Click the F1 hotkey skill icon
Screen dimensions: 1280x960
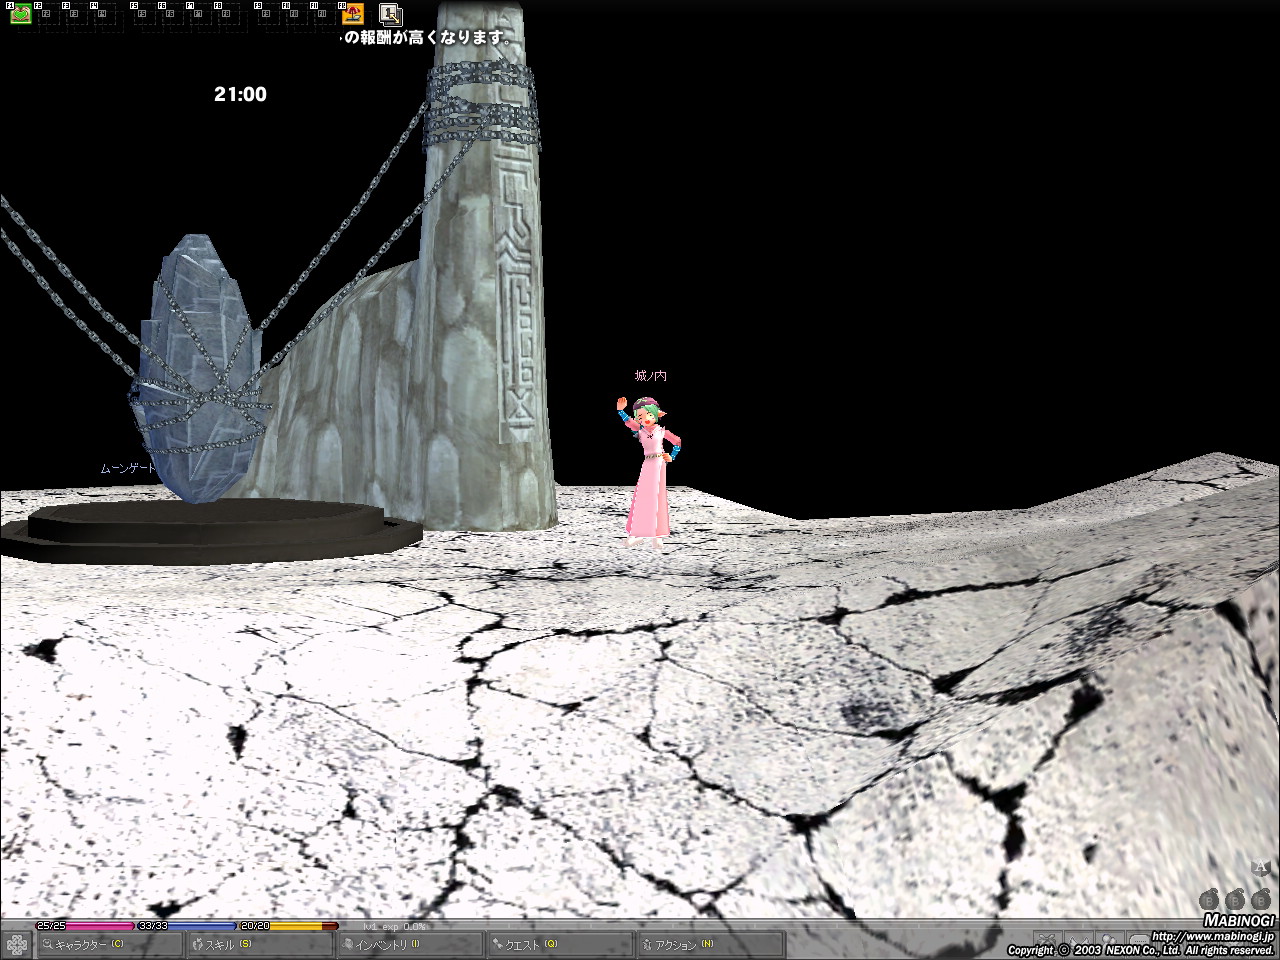click(x=20, y=14)
